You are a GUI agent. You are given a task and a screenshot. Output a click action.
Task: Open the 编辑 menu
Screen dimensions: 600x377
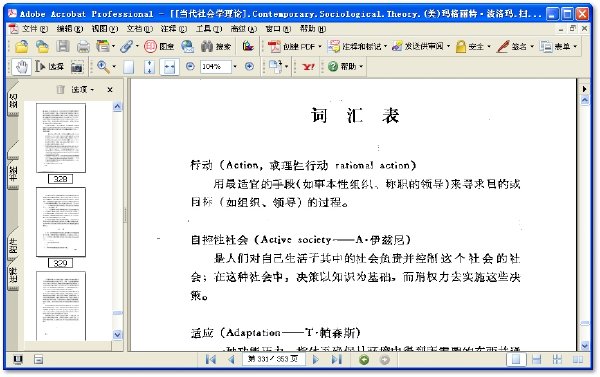click(x=69, y=29)
